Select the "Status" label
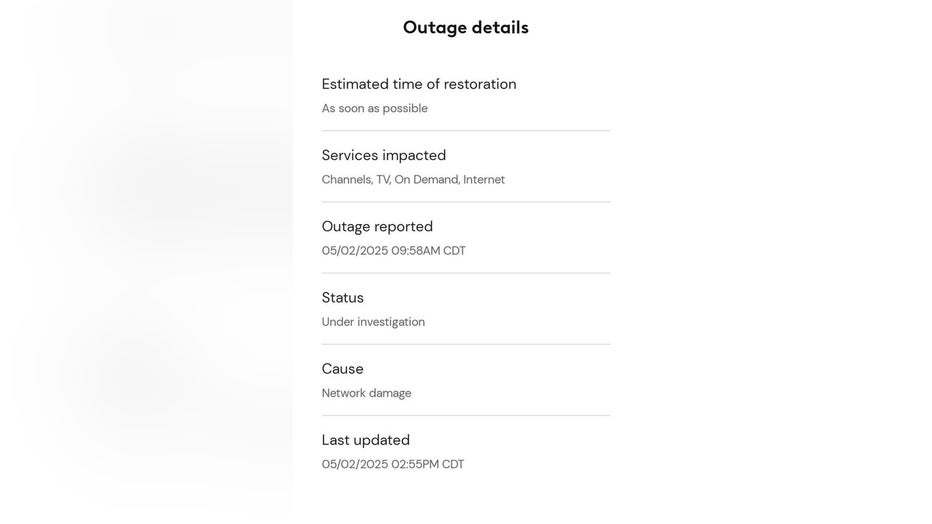The width and height of the screenshot is (932, 524). pos(342,298)
